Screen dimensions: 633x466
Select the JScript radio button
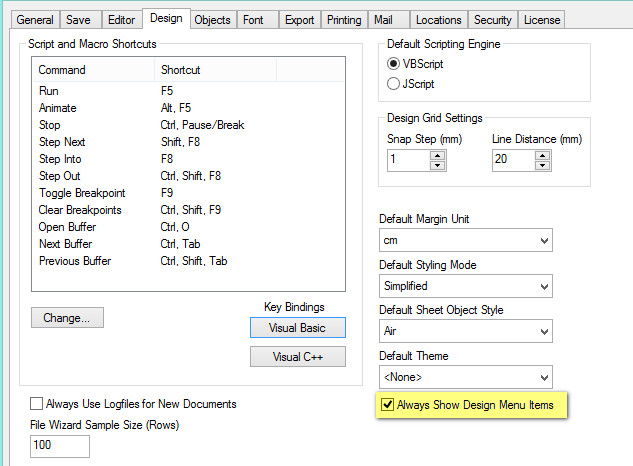(394, 84)
